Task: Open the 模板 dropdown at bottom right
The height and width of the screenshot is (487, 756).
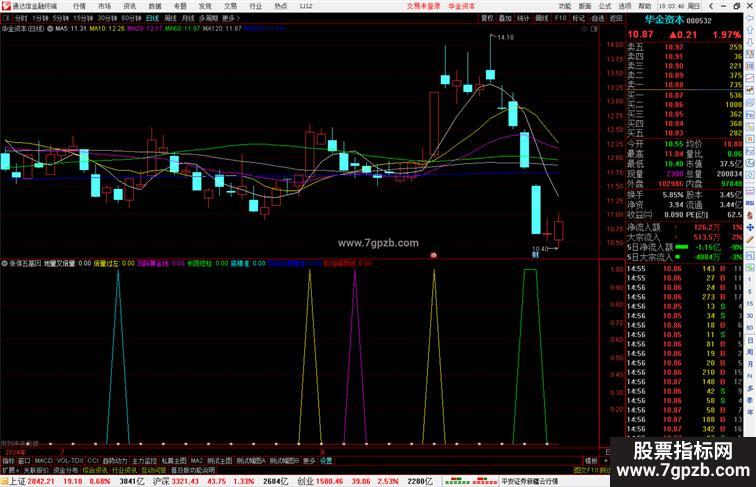Action: click(591, 461)
